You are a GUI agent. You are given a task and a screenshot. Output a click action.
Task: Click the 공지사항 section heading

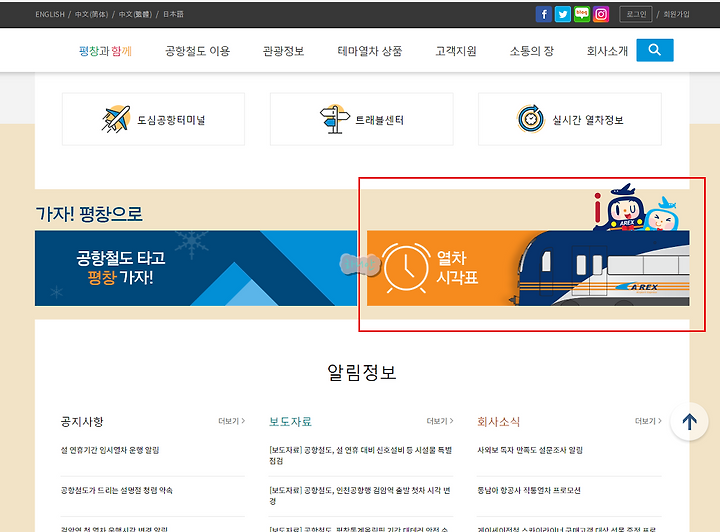82,421
